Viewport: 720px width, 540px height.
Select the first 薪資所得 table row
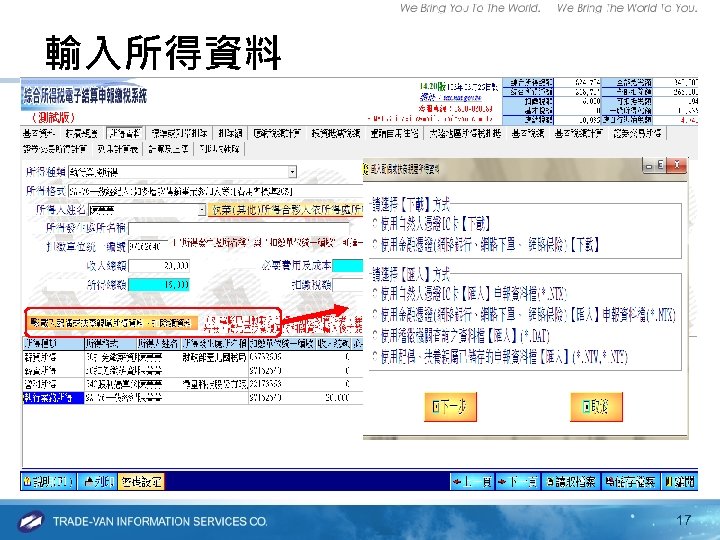(x=192, y=357)
